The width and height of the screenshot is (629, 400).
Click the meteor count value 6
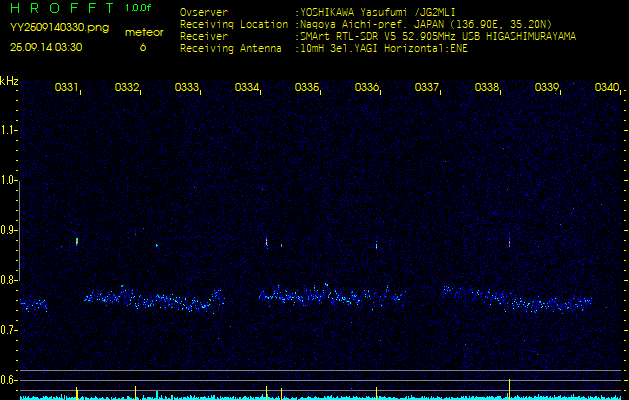click(142, 47)
